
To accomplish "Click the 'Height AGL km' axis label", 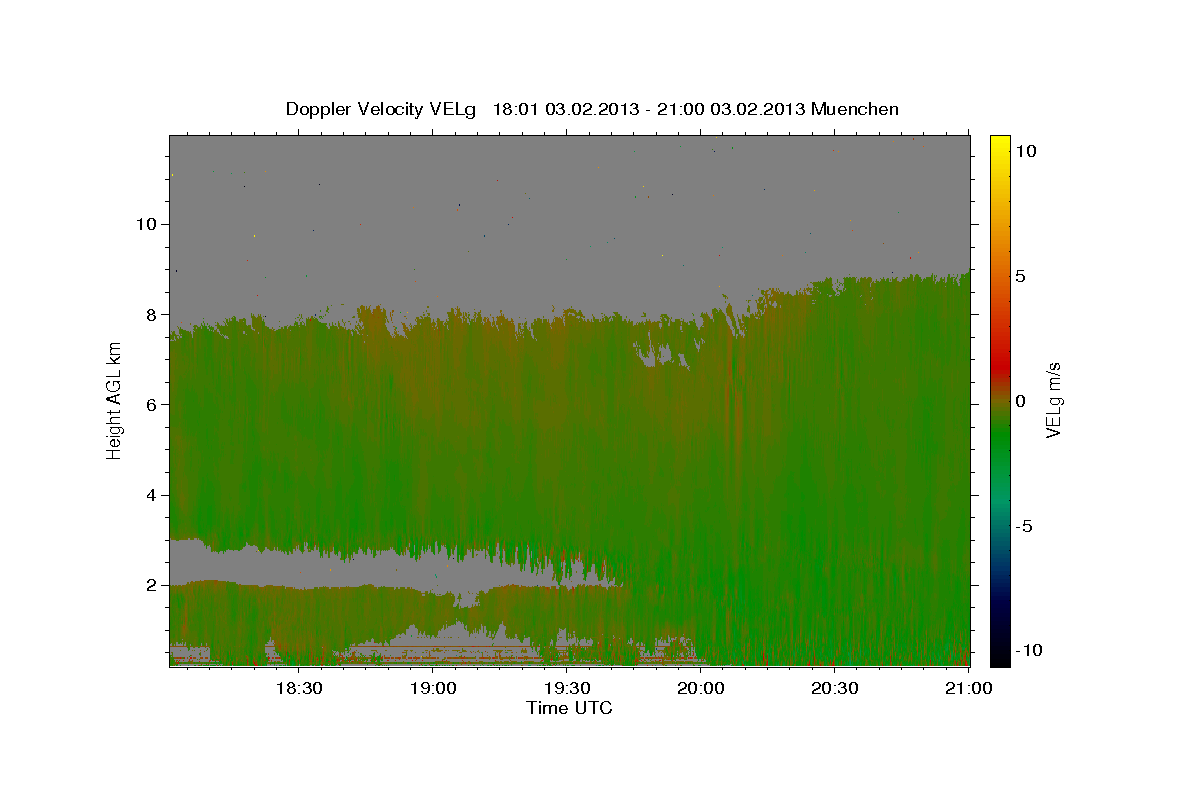I will tap(115, 399).
